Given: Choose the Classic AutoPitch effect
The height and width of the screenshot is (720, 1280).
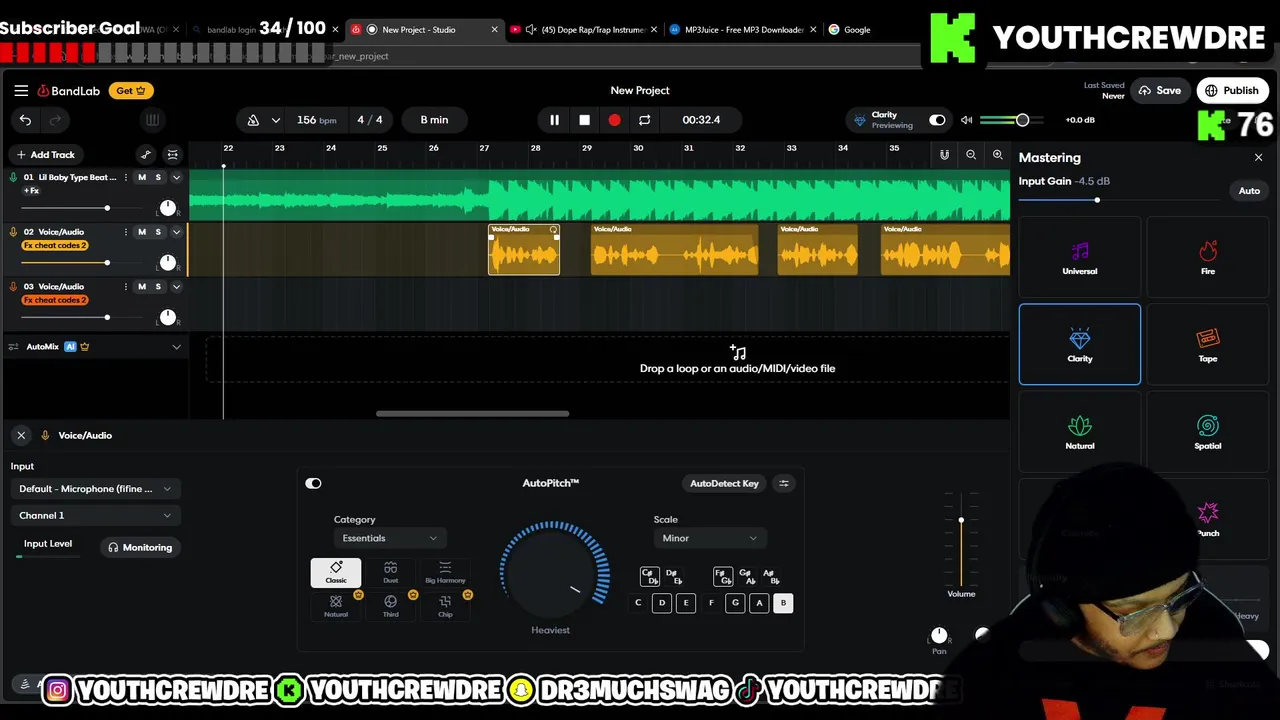Looking at the screenshot, I should tap(336, 572).
